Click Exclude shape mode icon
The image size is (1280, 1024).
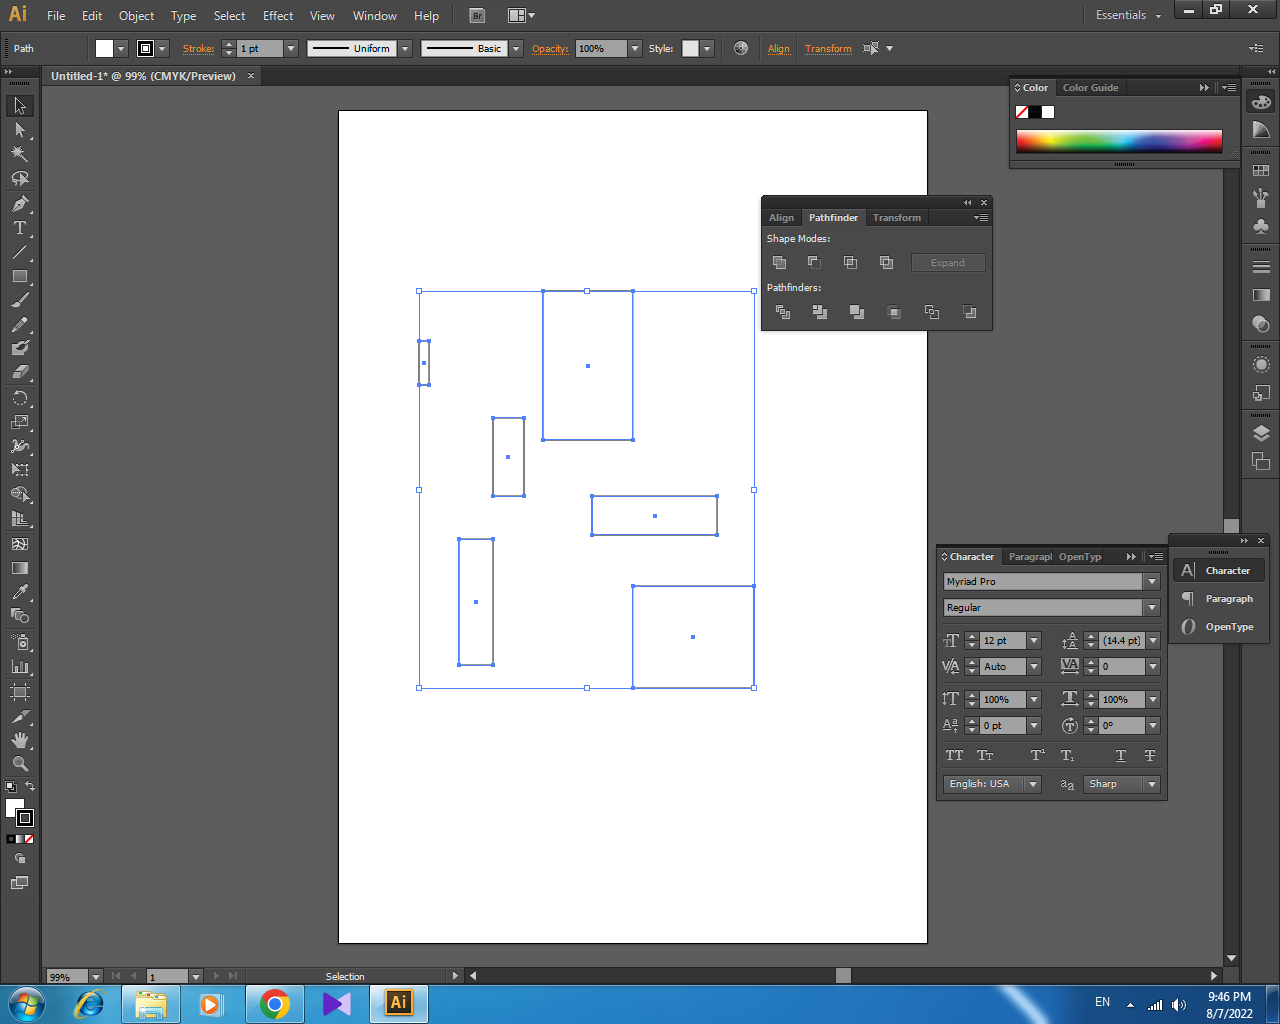[887, 263]
